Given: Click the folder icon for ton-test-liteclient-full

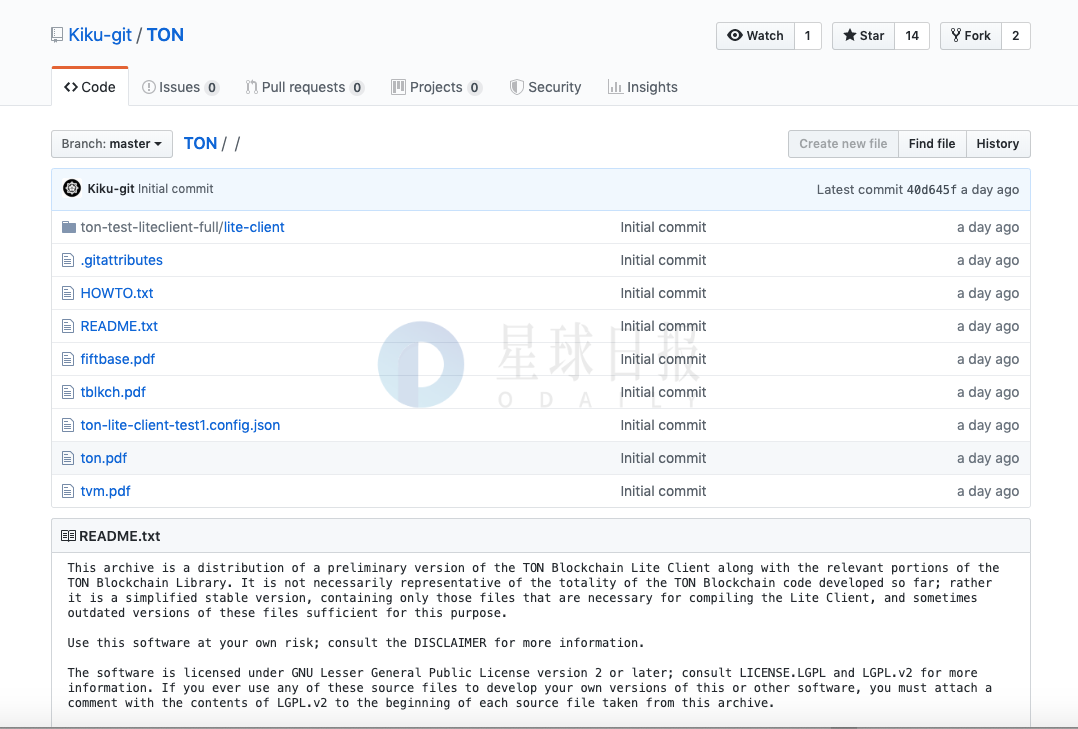Looking at the screenshot, I should point(69,227).
